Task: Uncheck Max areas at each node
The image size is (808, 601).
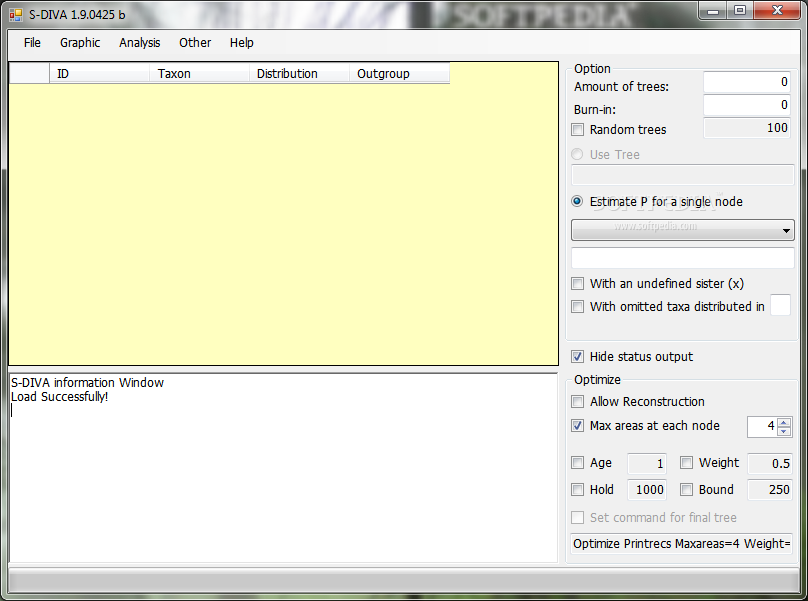Action: pos(578,426)
